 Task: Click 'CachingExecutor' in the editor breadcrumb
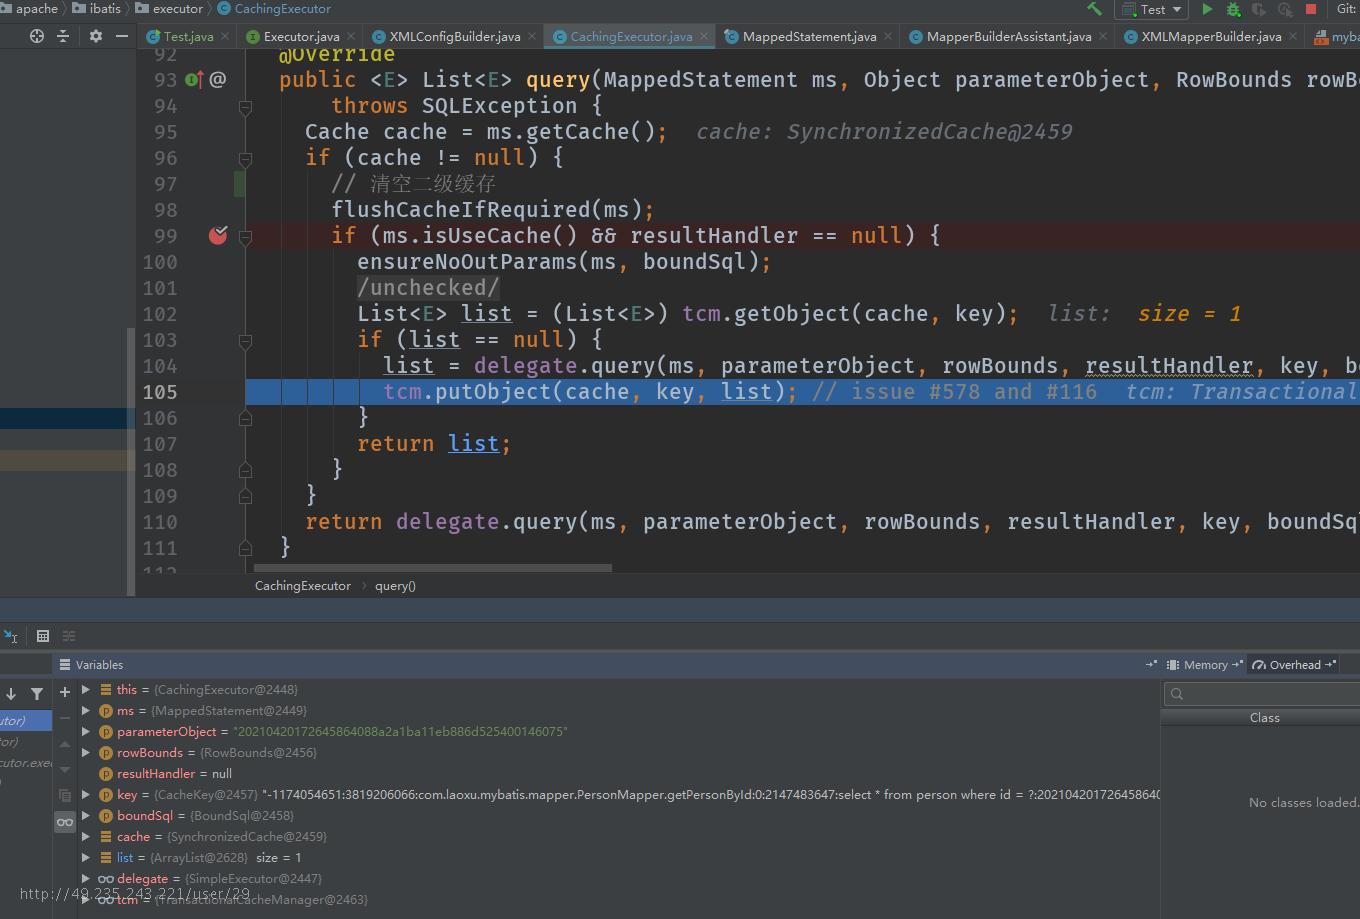tap(303, 586)
